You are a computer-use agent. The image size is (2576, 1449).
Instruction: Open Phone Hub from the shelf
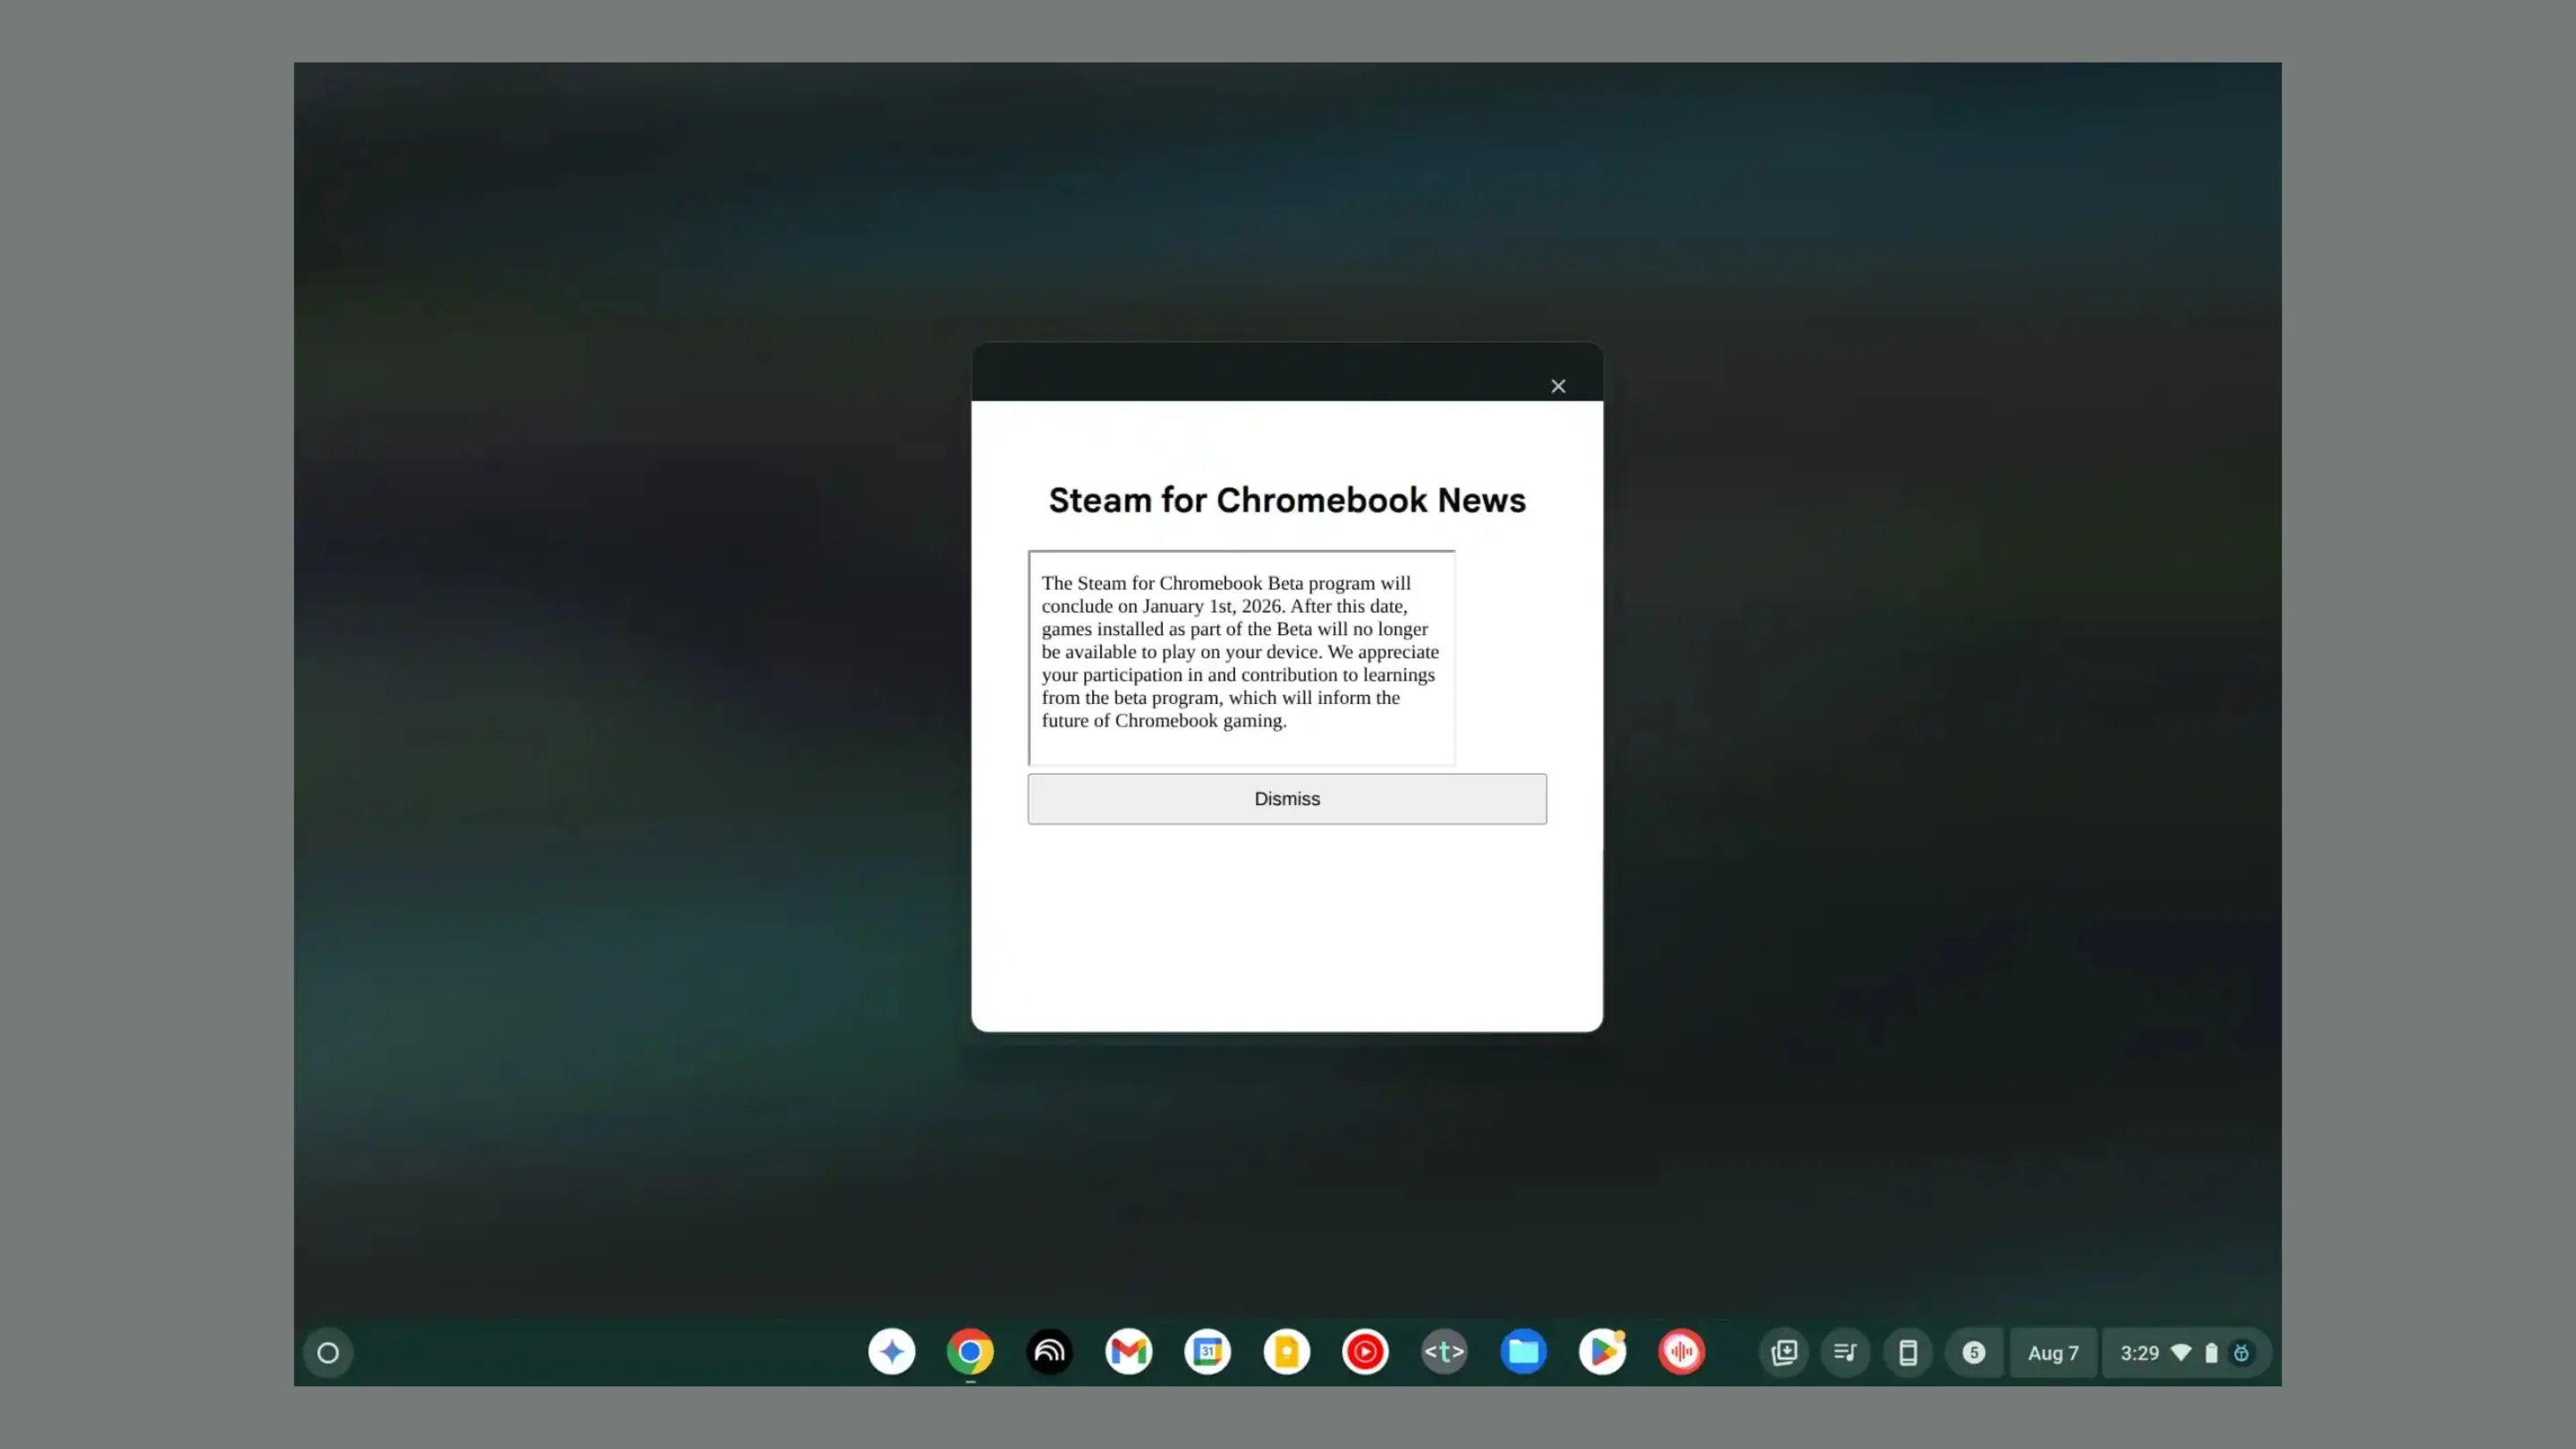(x=1908, y=1352)
